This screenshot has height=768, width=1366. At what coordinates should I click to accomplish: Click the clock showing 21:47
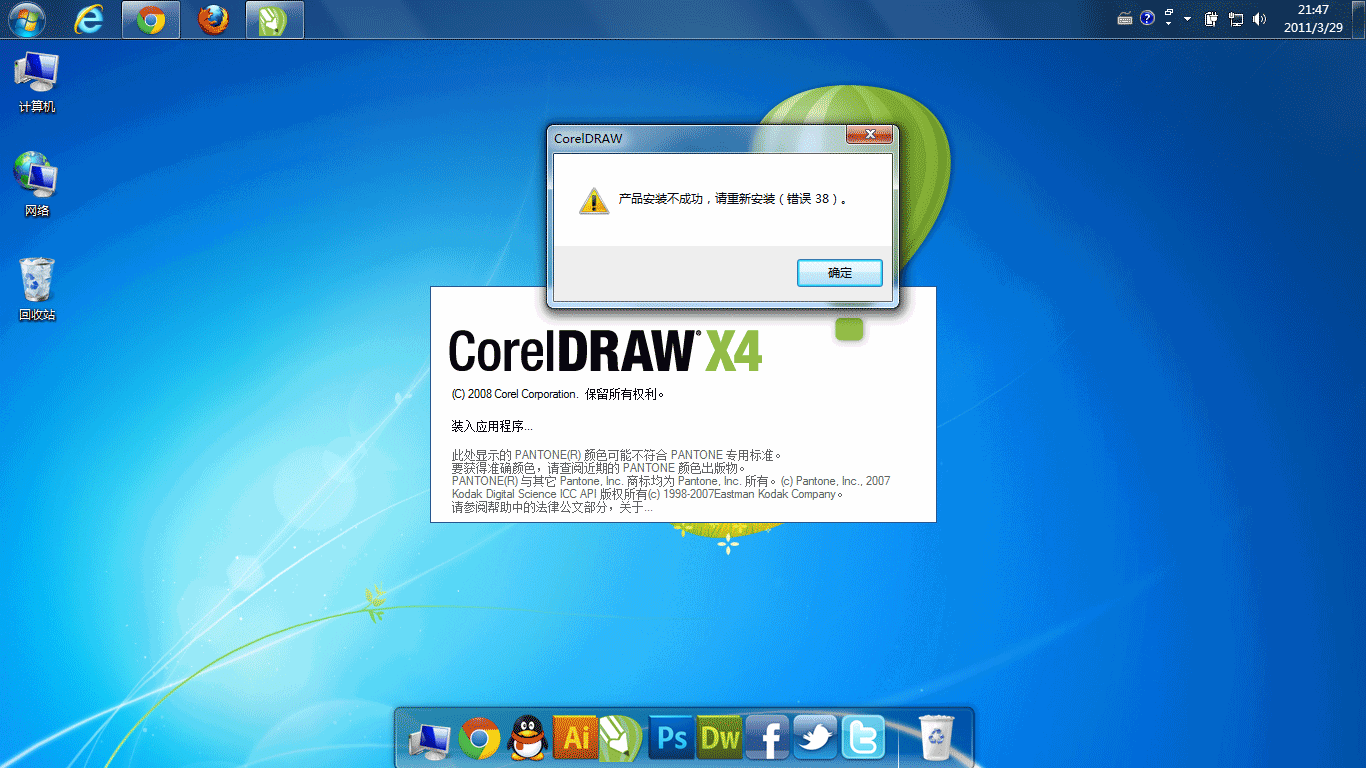[x=1313, y=10]
